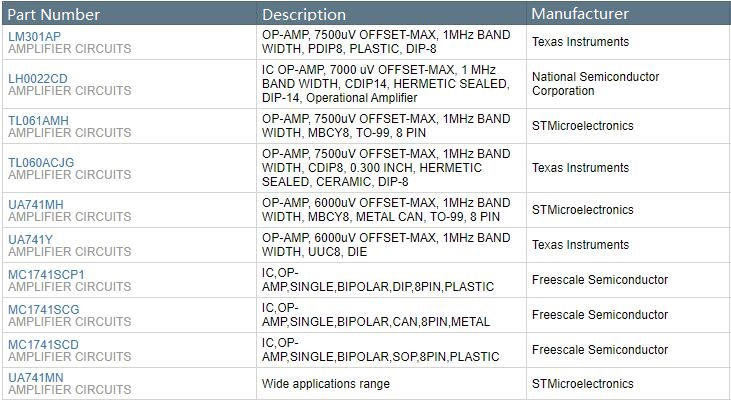Click National Semiconductor Corporation manufacturer cell
The height and width of the screenshot is (404, 731).
pyautogui.click(x=595, y=84)
